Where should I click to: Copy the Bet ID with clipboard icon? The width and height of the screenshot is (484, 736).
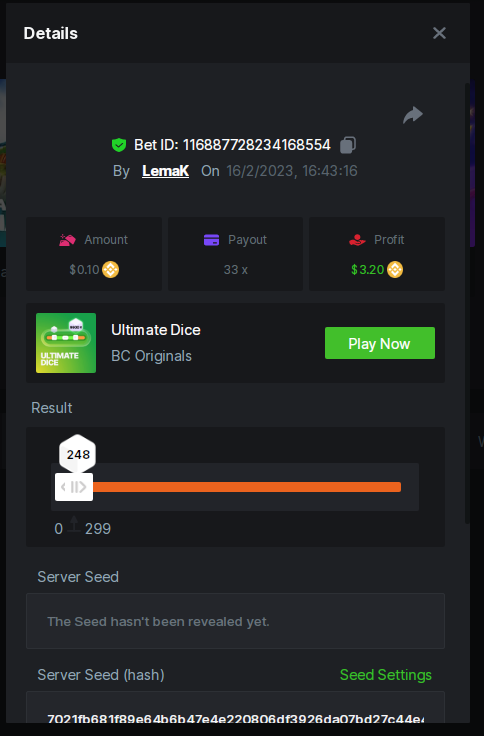point(348,145)
